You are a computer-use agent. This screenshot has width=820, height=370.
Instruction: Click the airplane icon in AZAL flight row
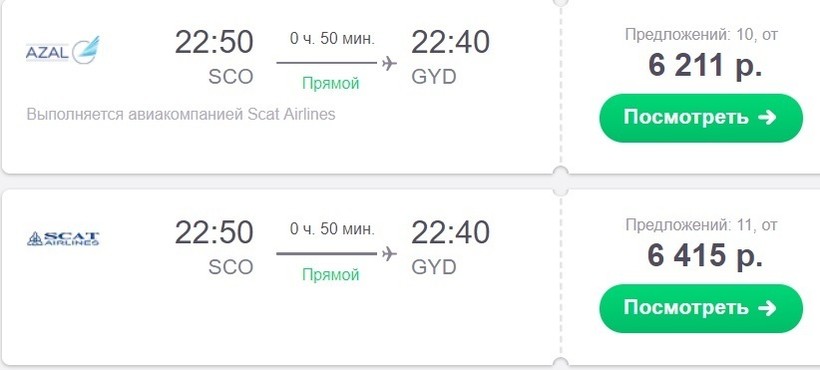pyautogui.click(x=389, y=63)
